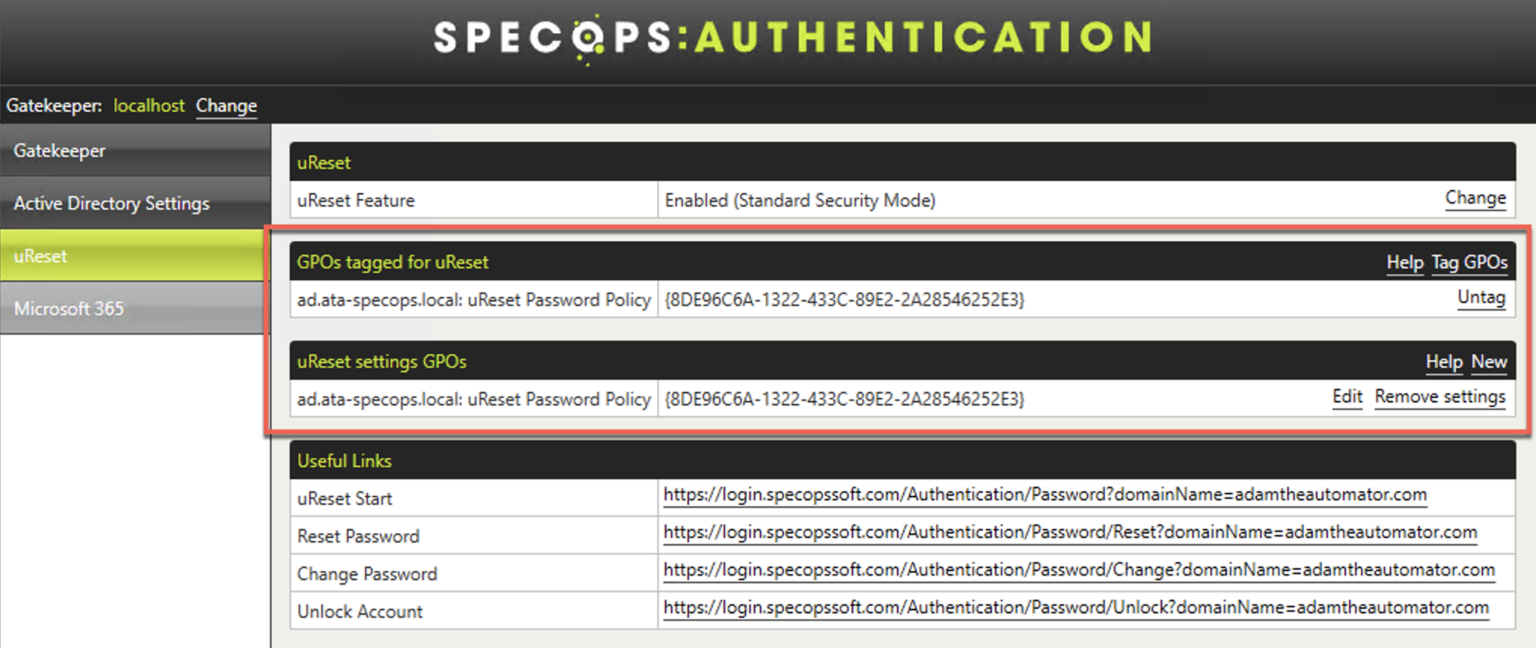Screen dimensions: 1536x648
Task: Switch to the Microsoft 365 section
Action: tap(69, 308)
